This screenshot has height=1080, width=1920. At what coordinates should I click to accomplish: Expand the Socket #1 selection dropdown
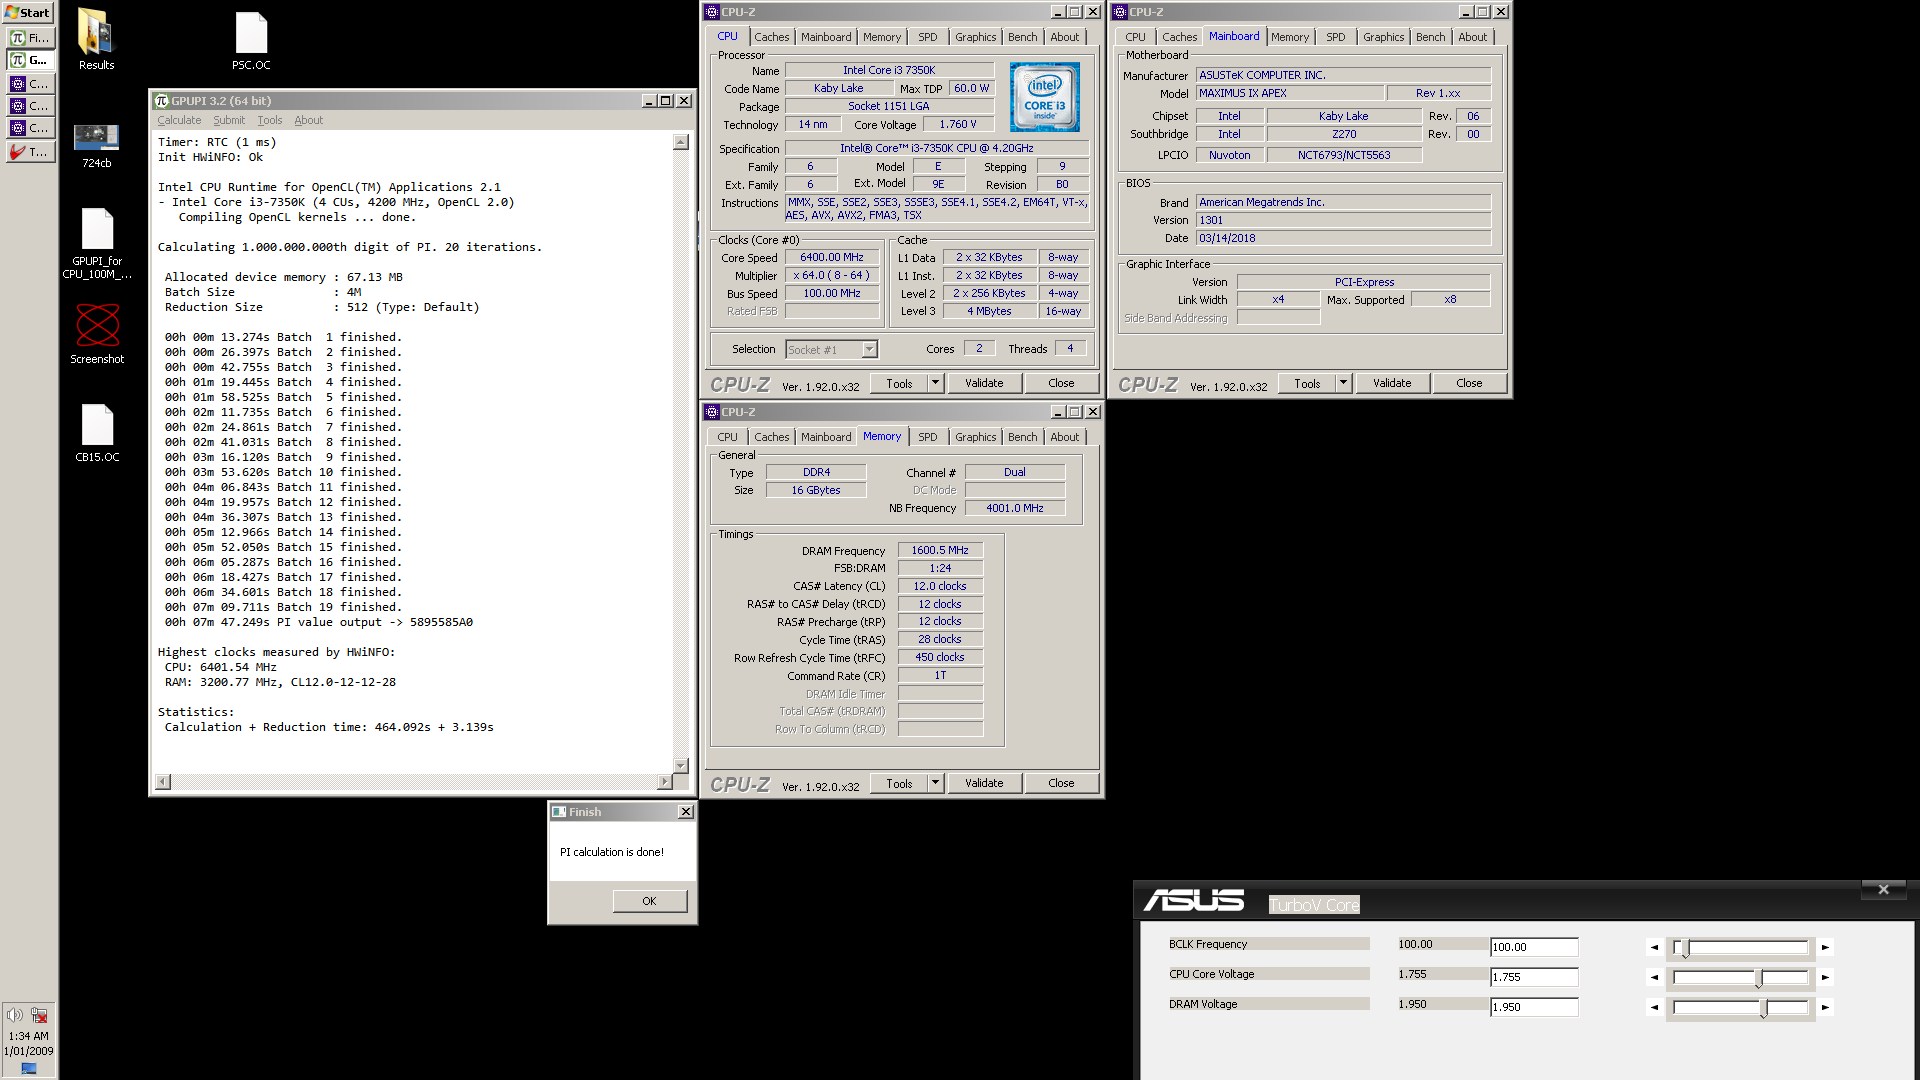pyautogui.click(x=869, y=349)
